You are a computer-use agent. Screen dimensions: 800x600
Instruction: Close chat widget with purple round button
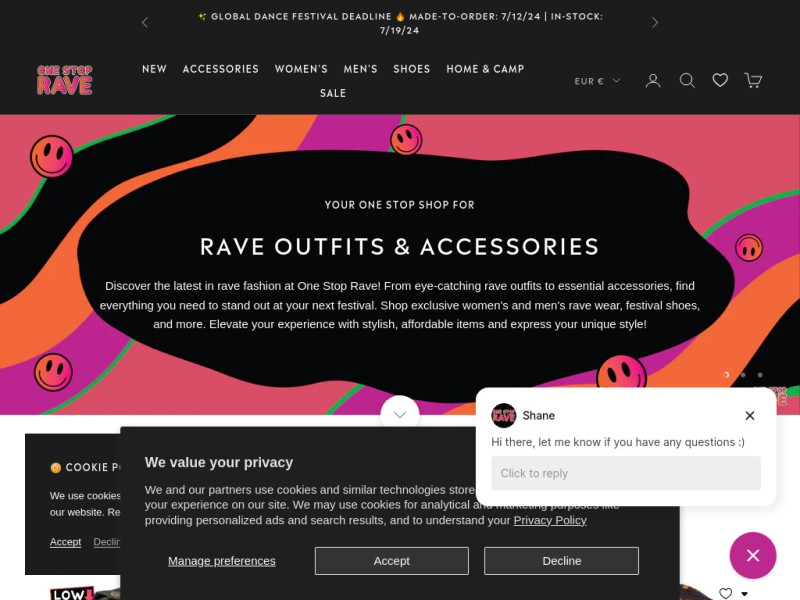tap(753, 555)
